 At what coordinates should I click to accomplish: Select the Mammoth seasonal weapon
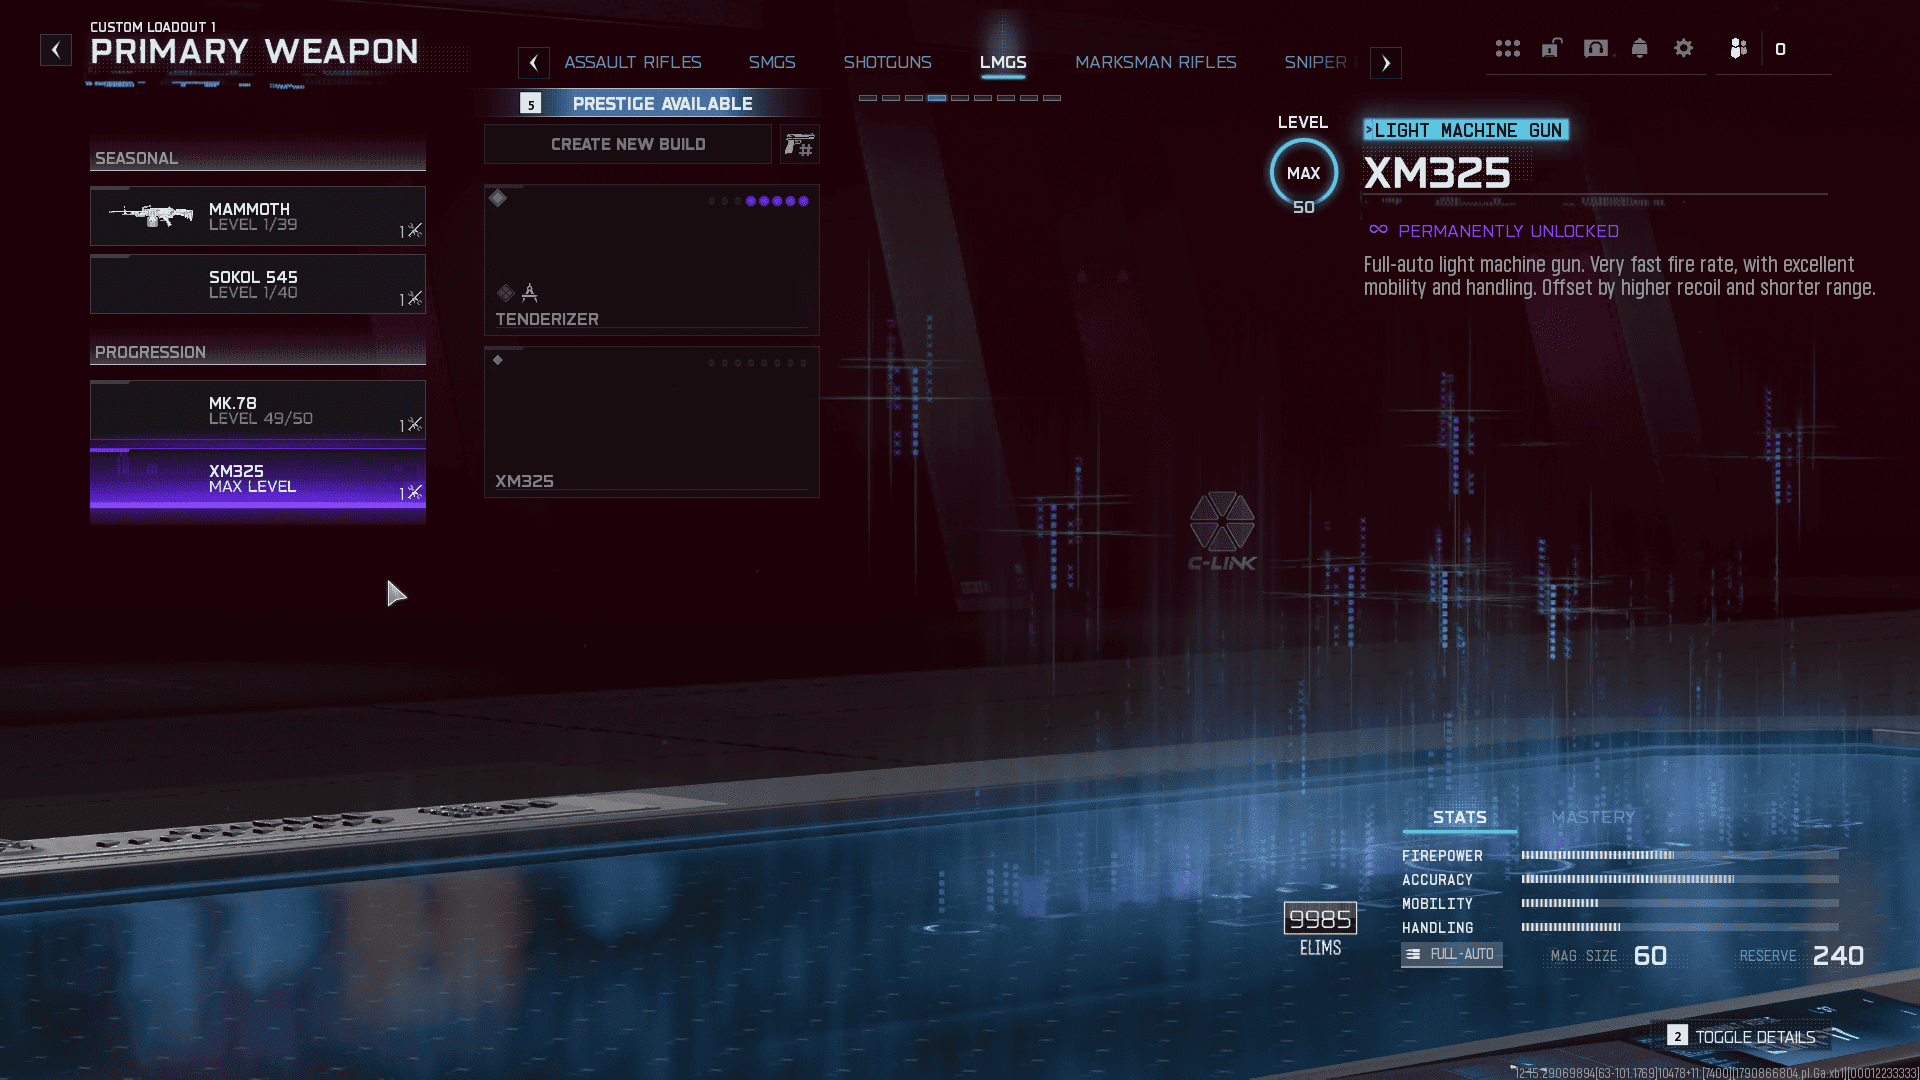[x=258, y=216]
